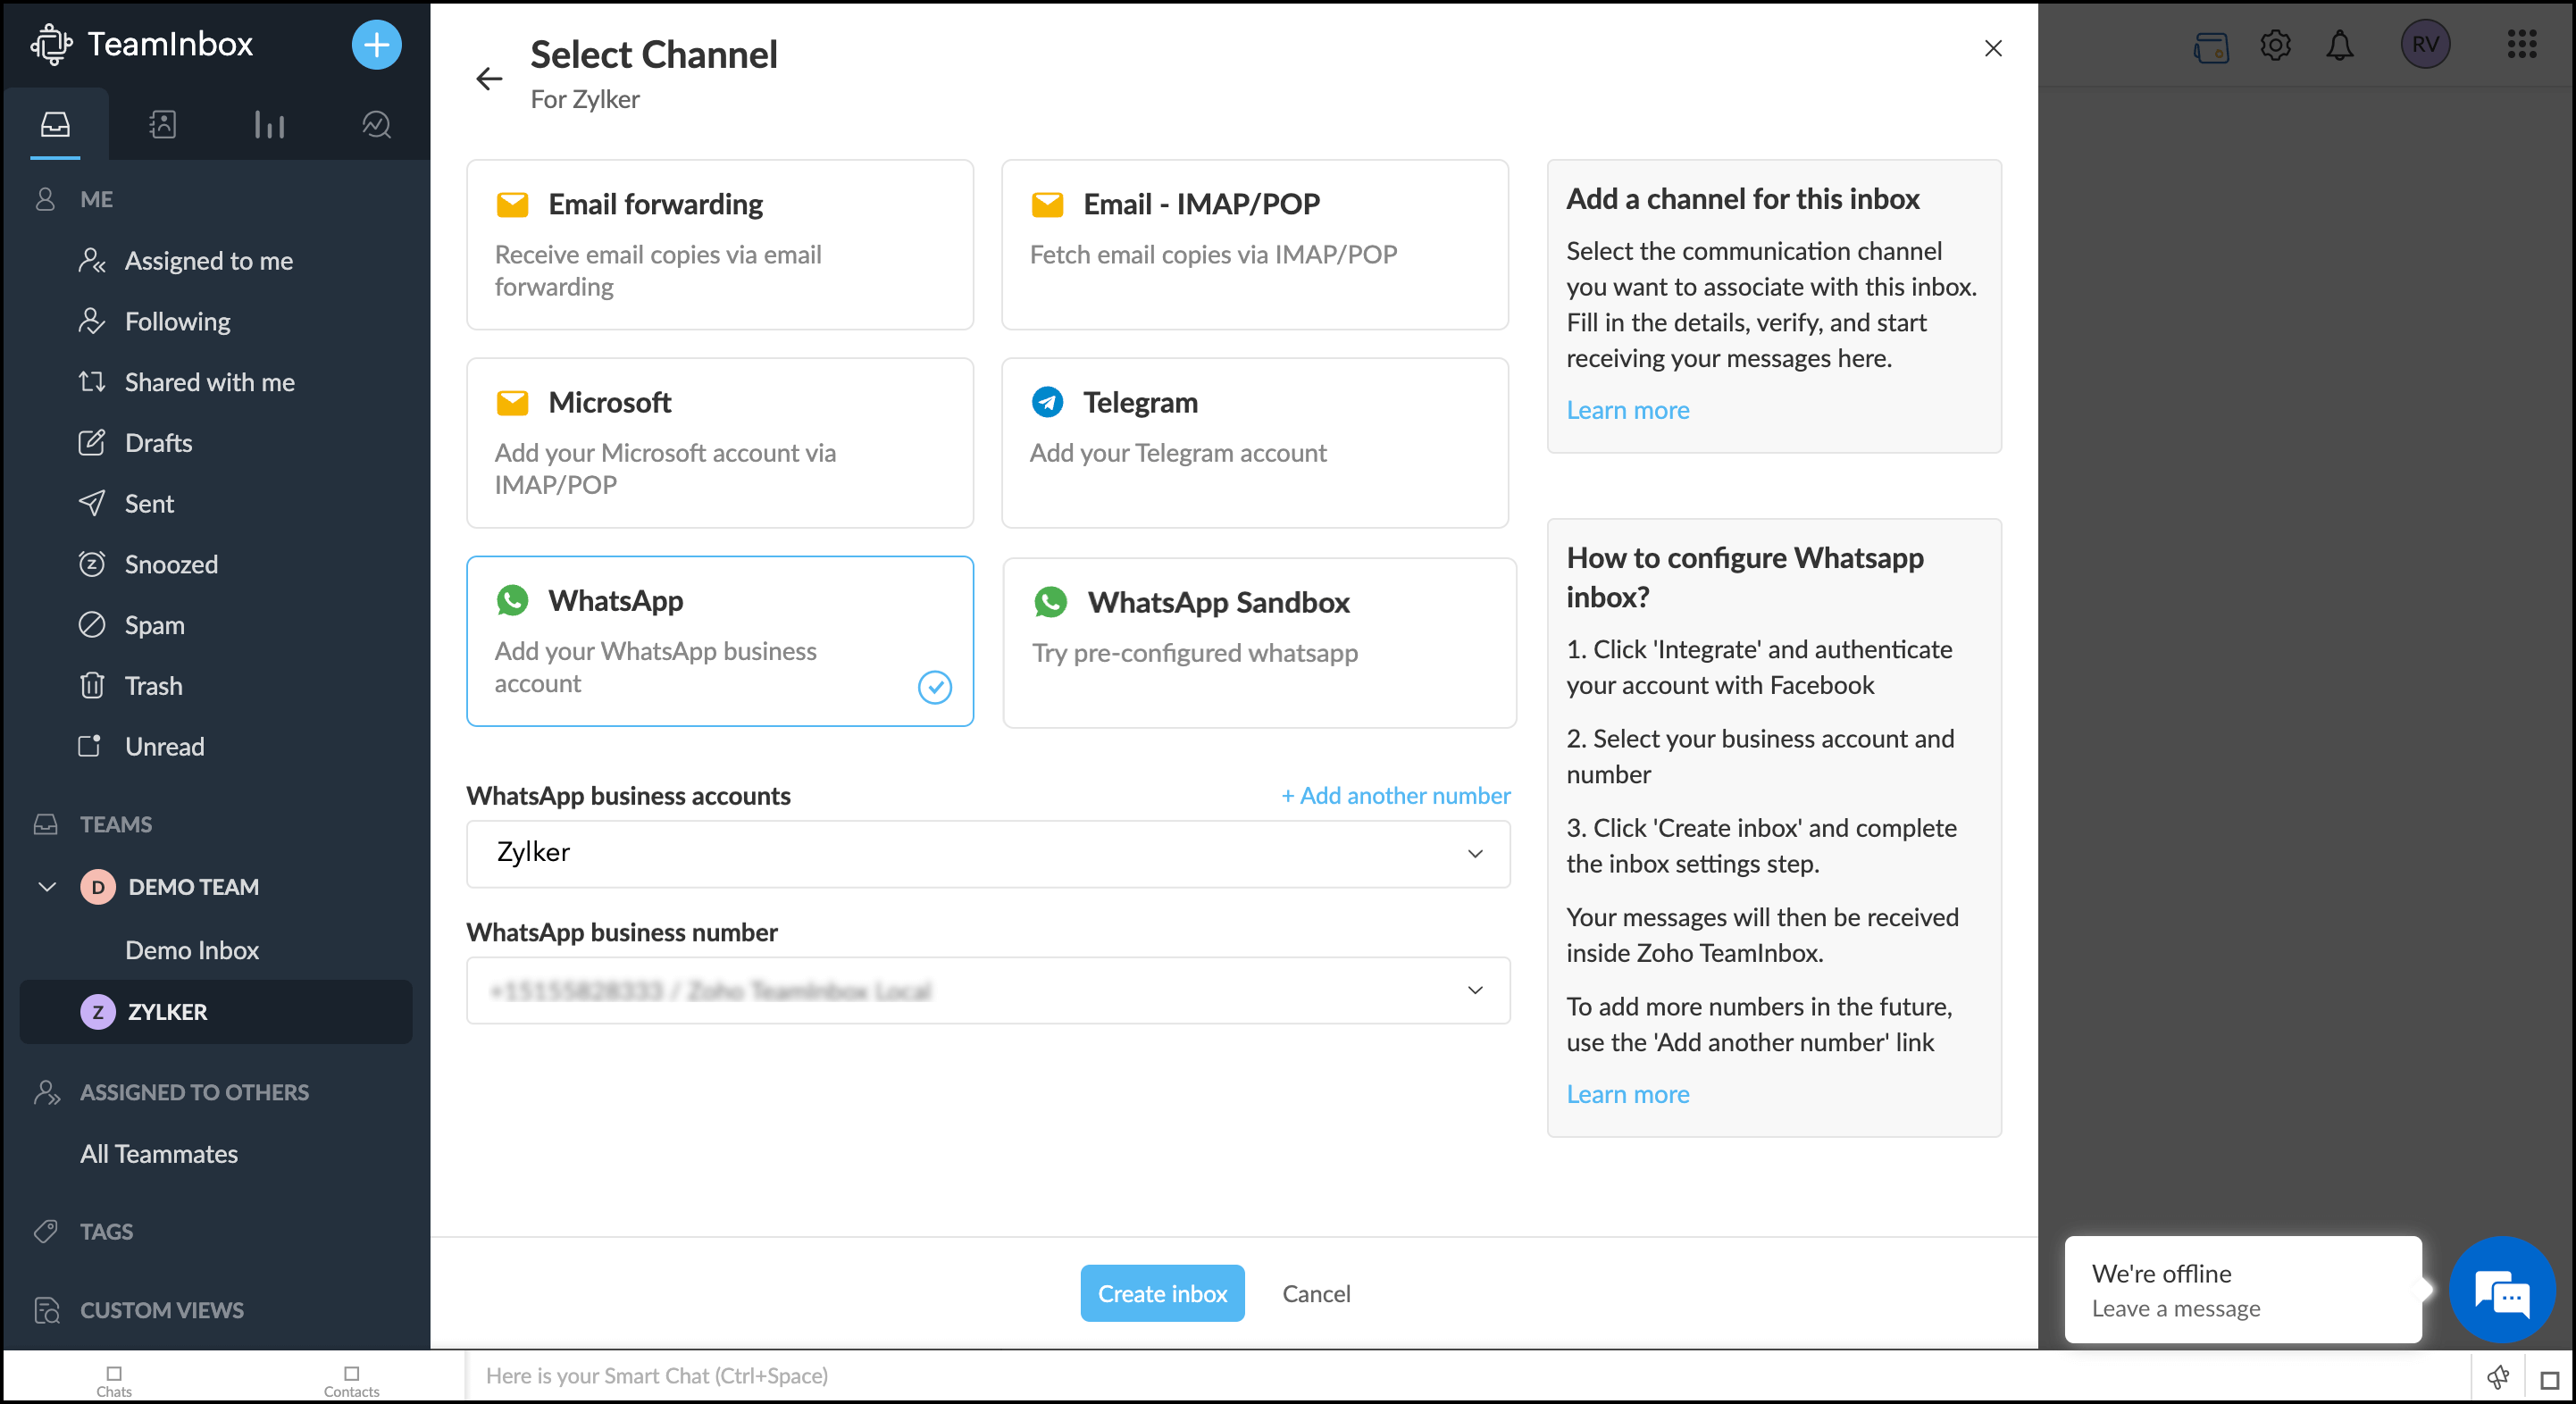
Task: Open the settings gear icon
Action: point(2275,45)
